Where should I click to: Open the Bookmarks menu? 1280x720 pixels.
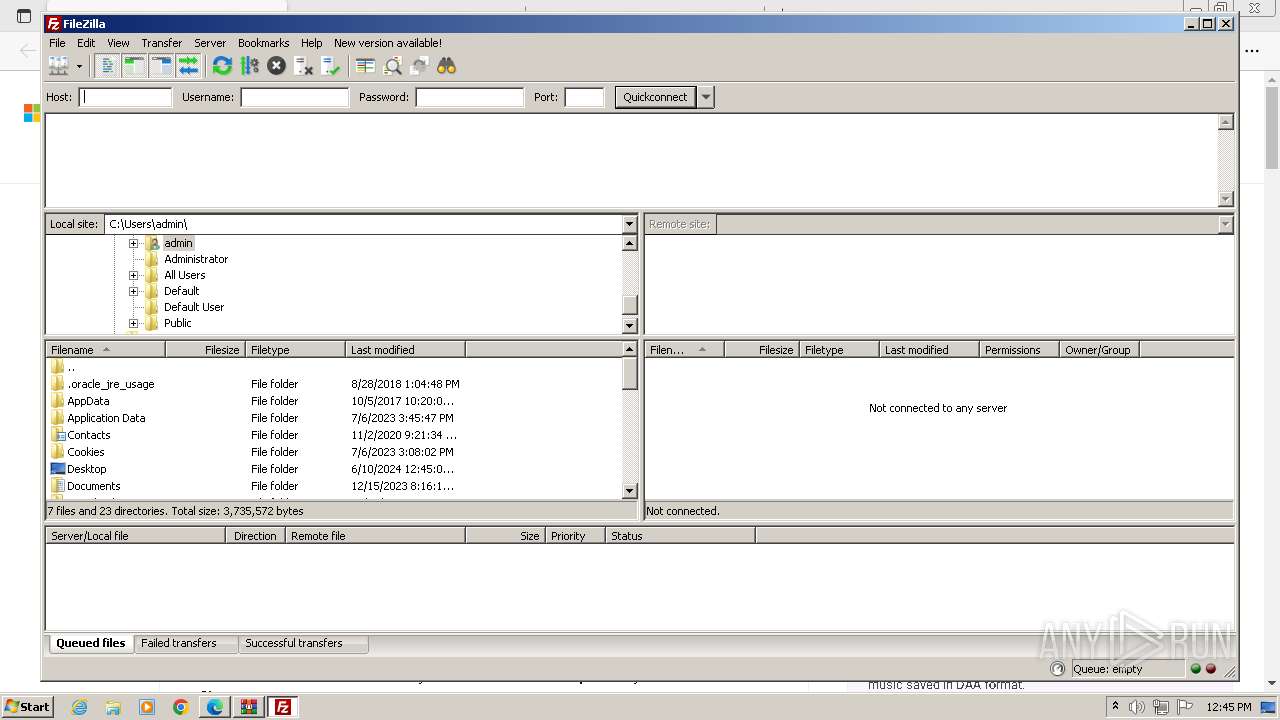pos(263,43)
